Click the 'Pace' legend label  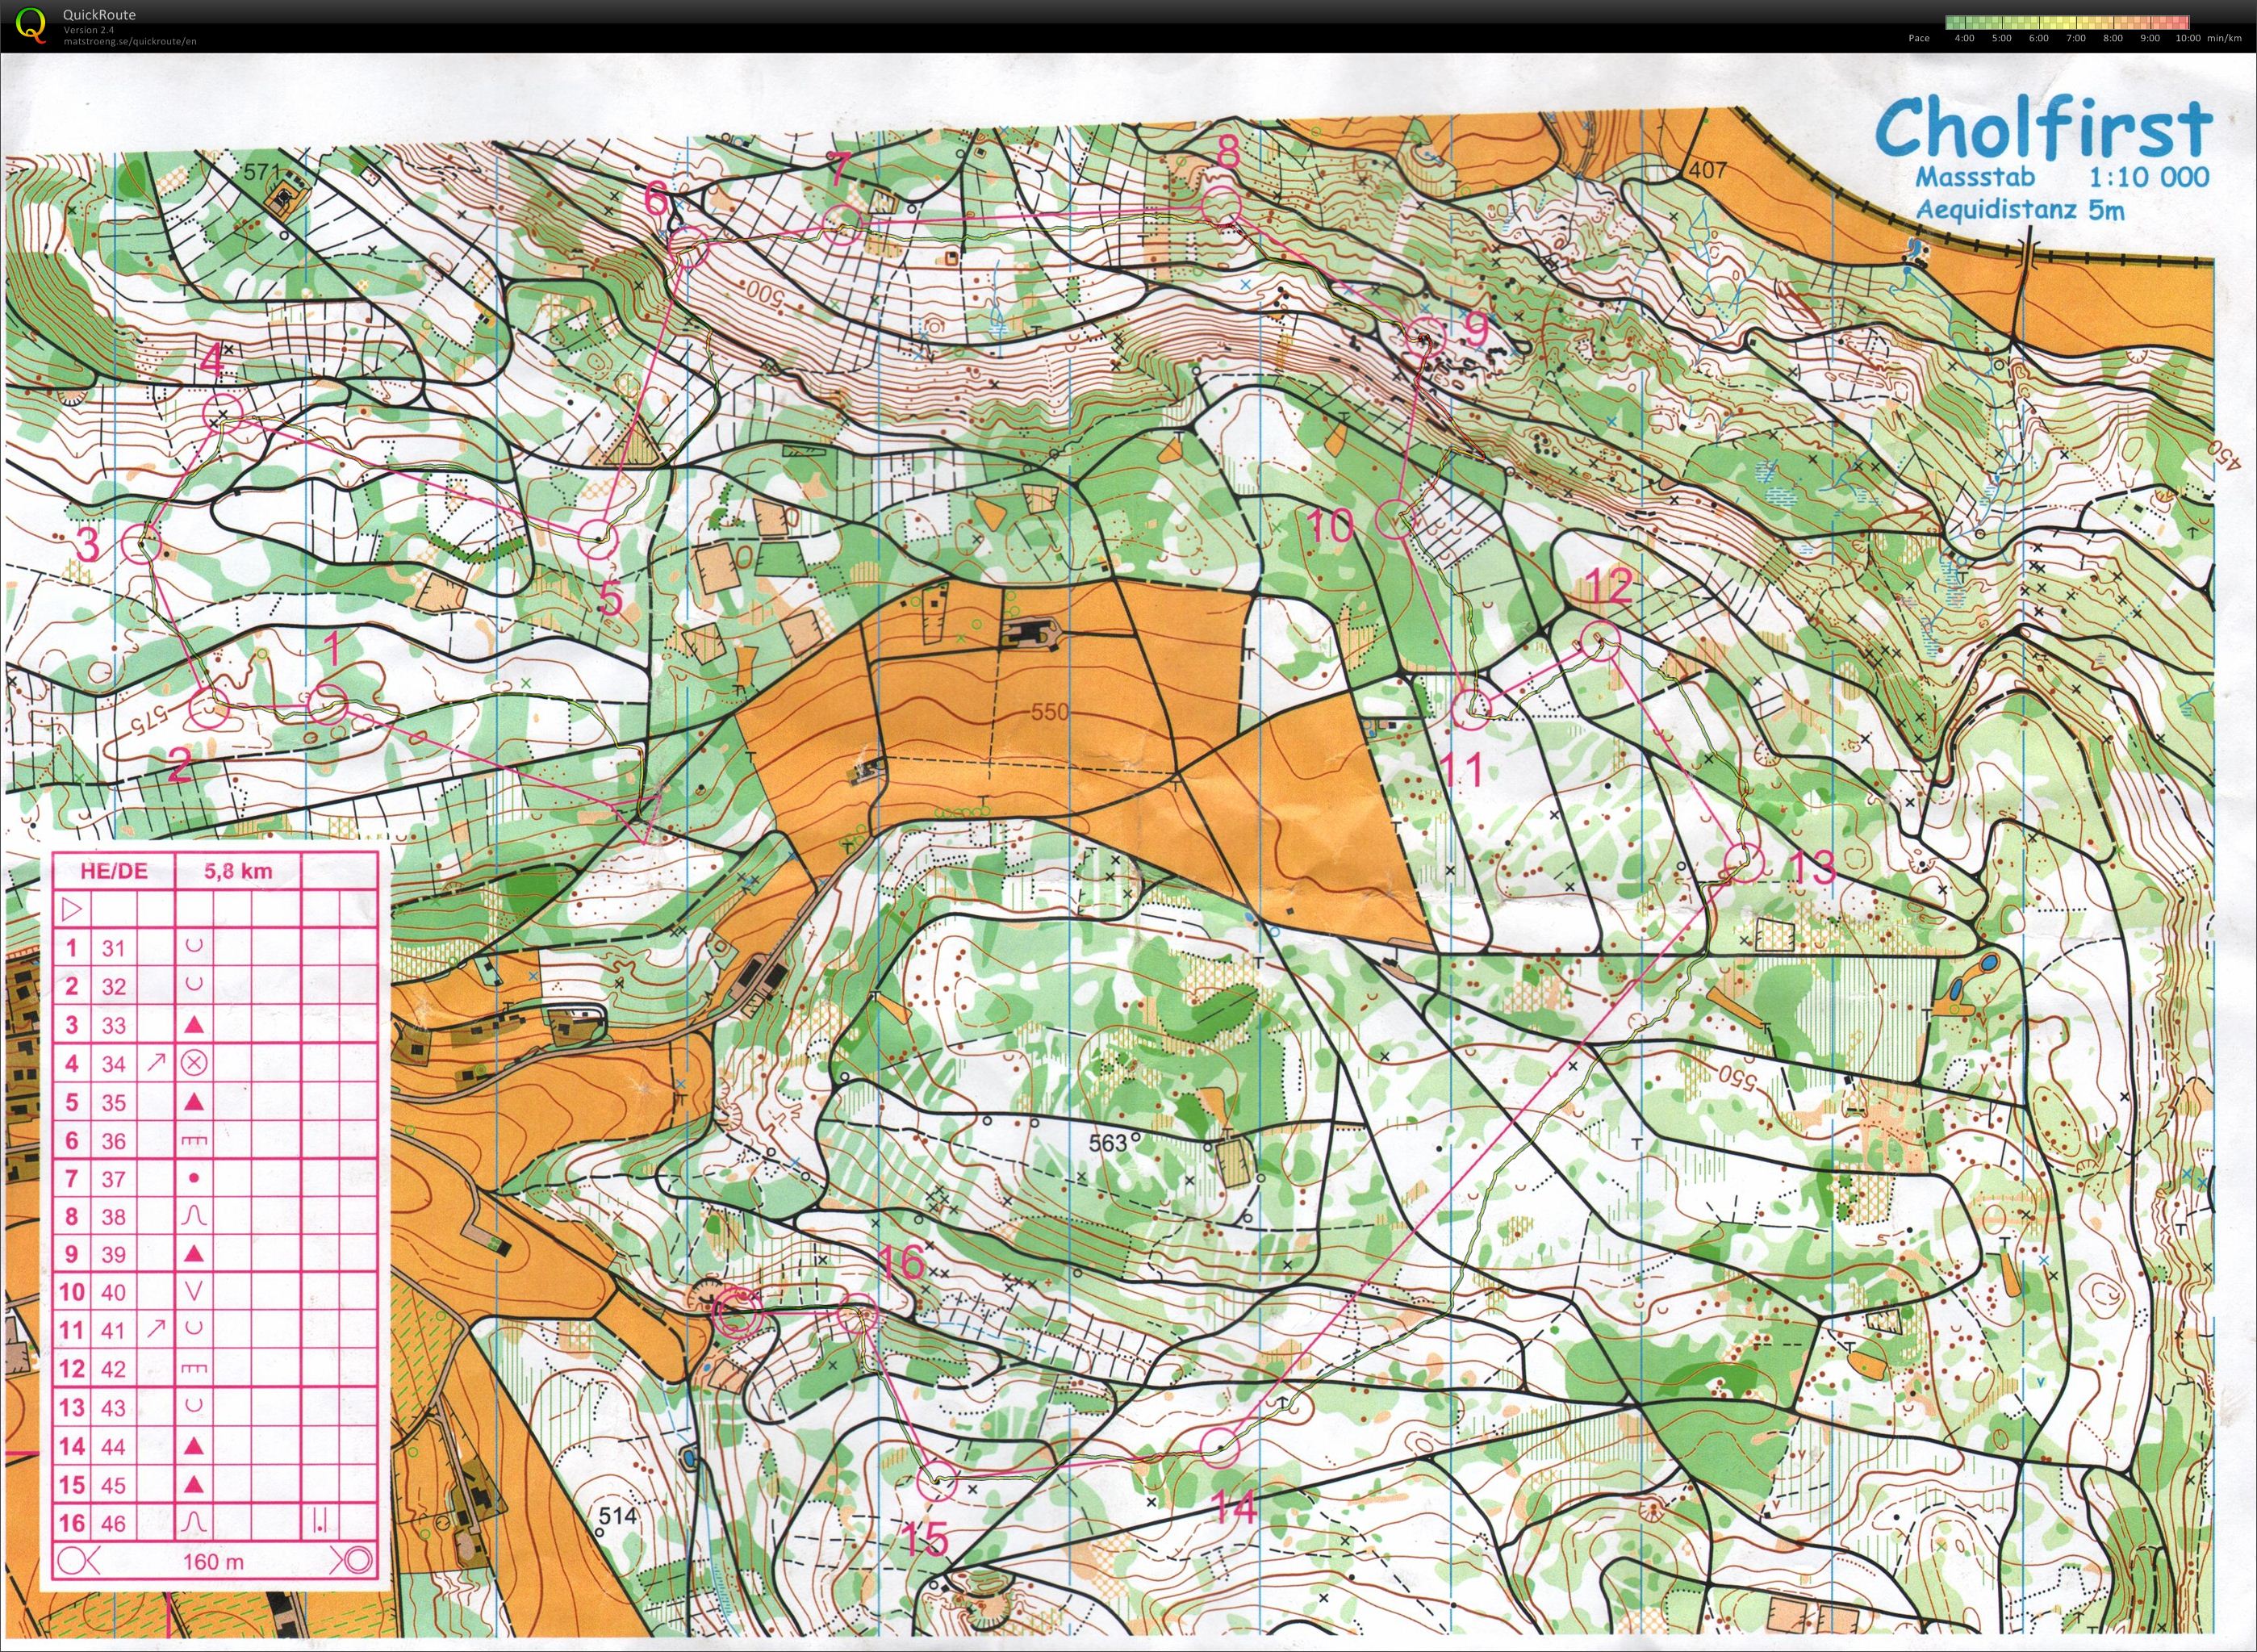(x=1919, y=38)
